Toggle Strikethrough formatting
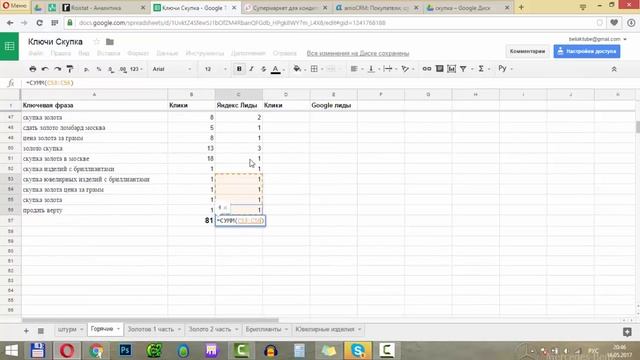 tap(264, 69)
